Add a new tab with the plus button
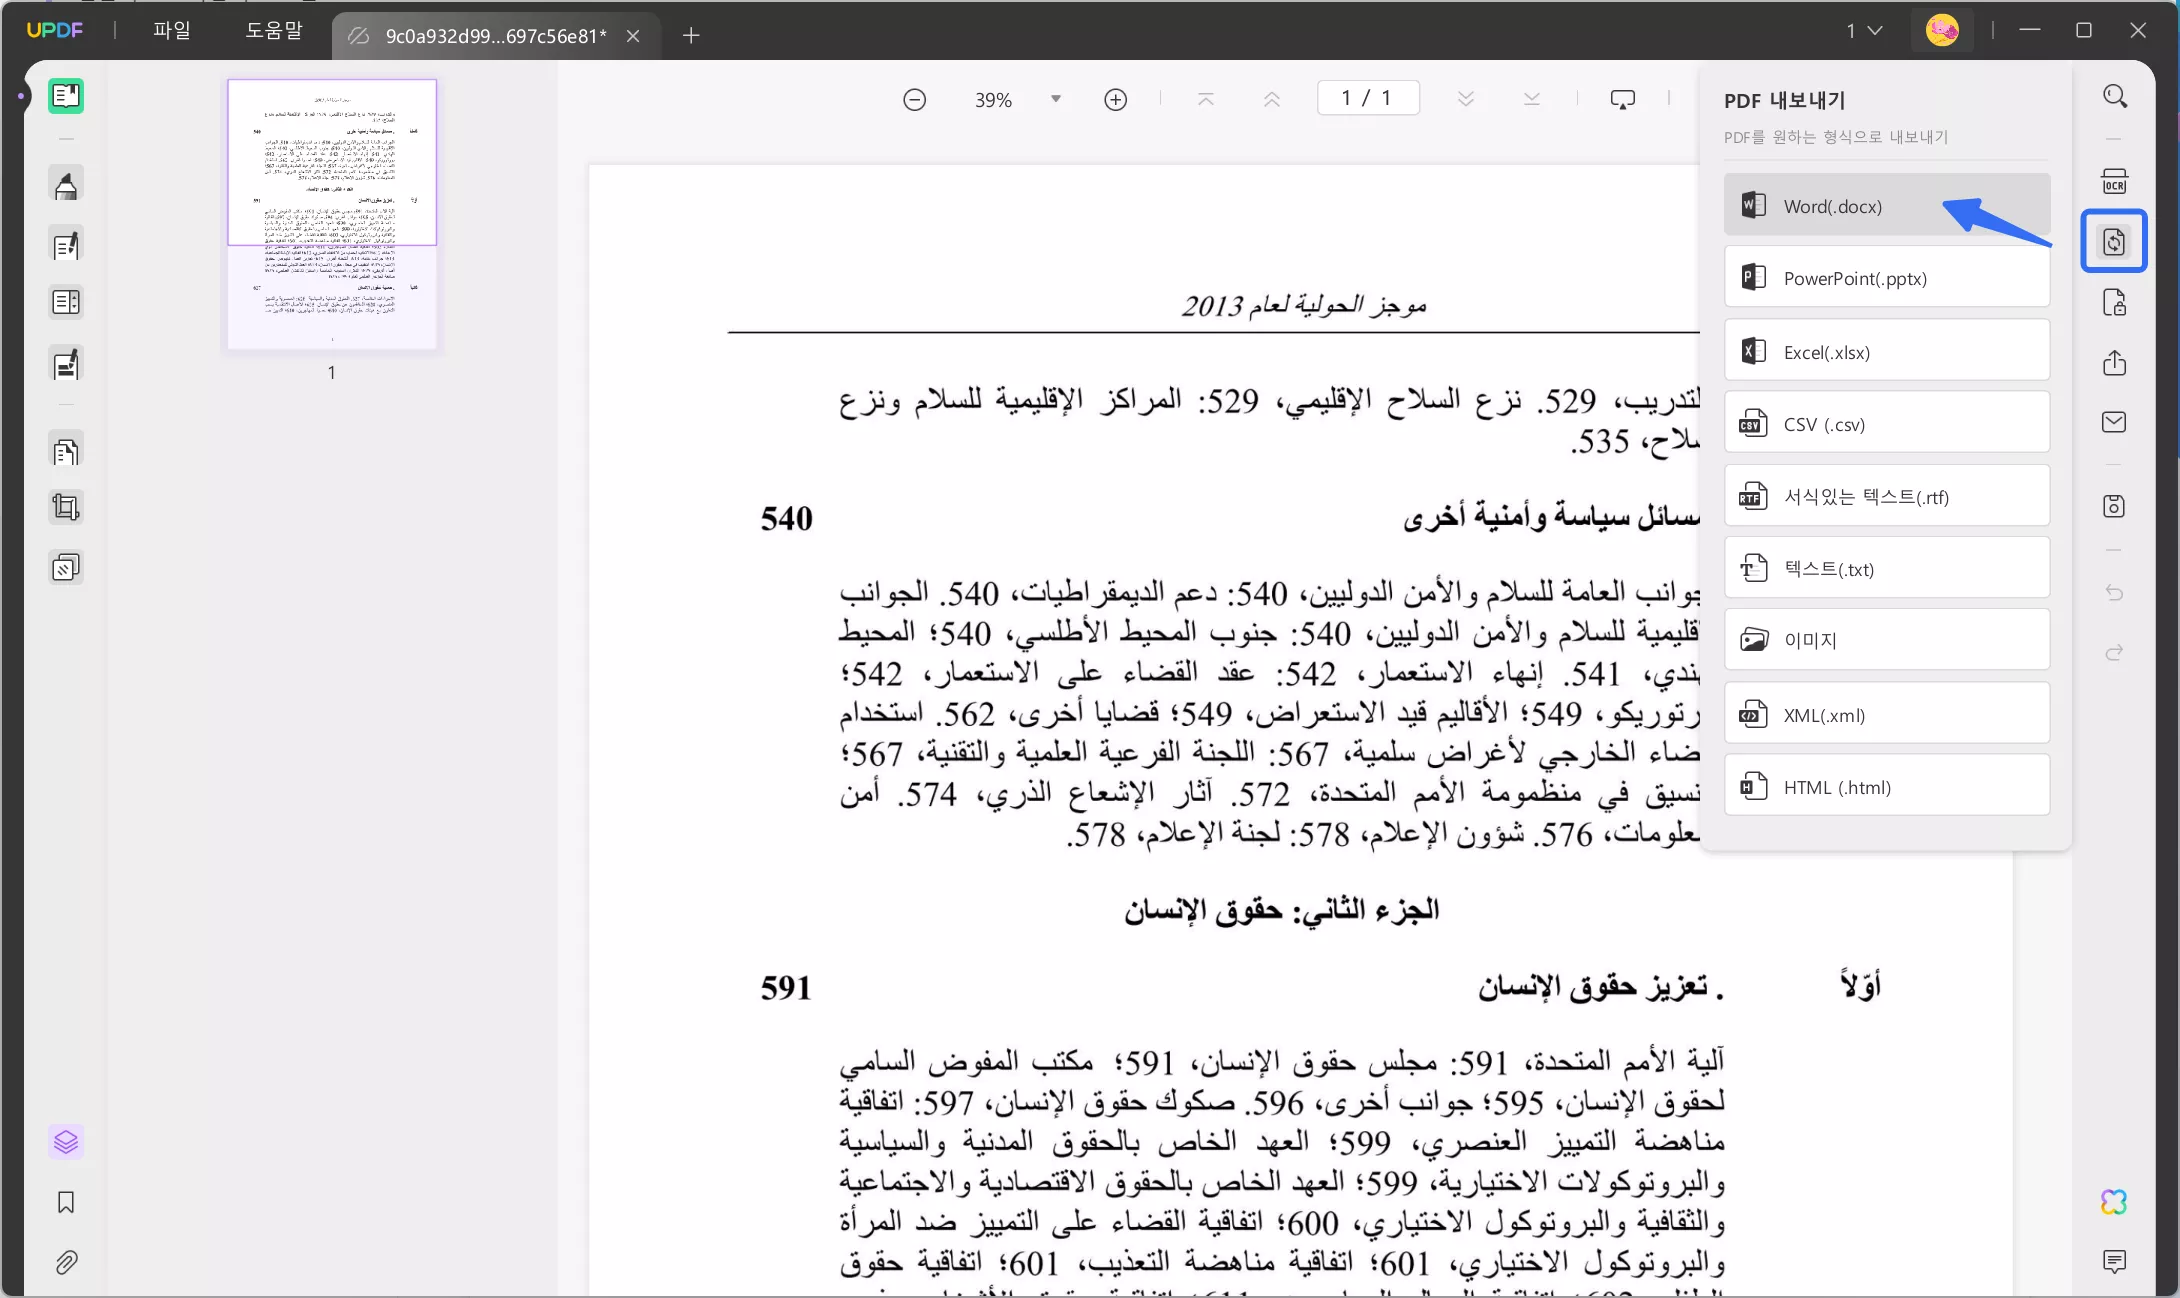The height and width of the screenshot is (1298, 2180). tap(691, 36)
